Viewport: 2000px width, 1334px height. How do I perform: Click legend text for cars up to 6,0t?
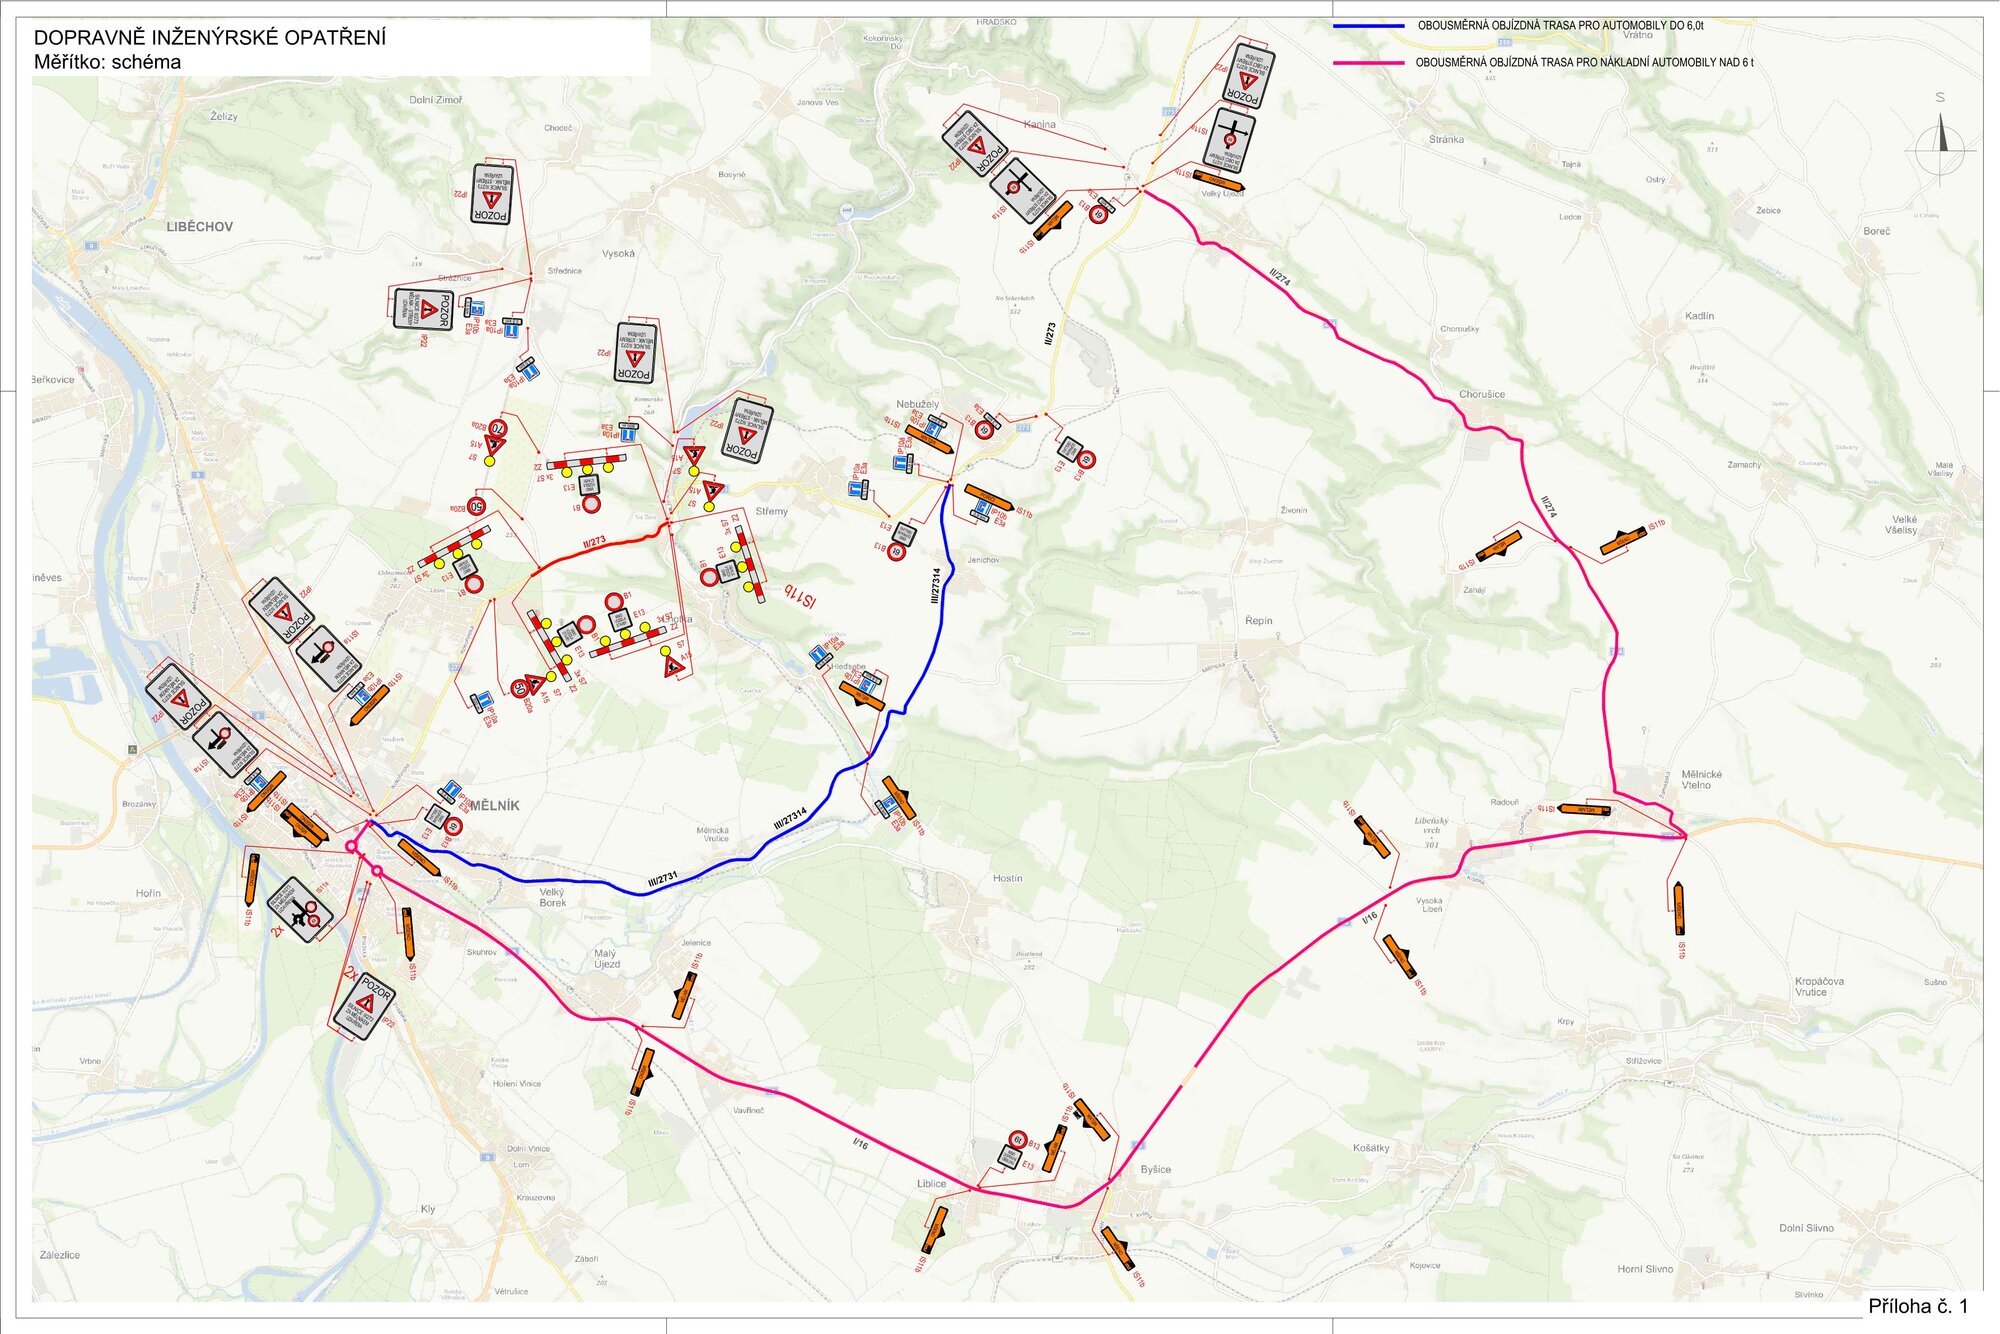(1560, 25)
